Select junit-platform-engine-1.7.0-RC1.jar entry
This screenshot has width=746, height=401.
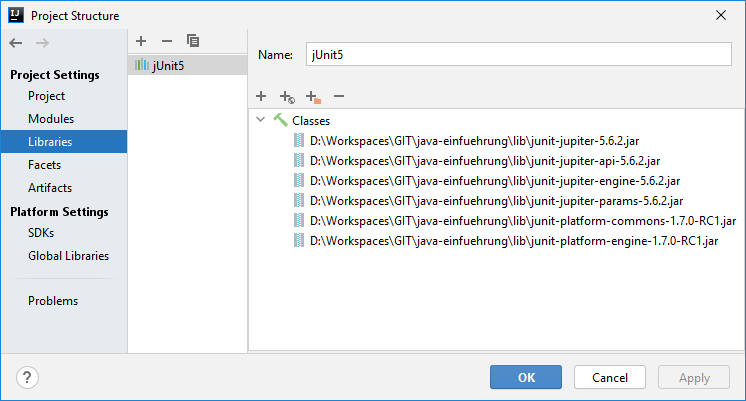(514, 241)
